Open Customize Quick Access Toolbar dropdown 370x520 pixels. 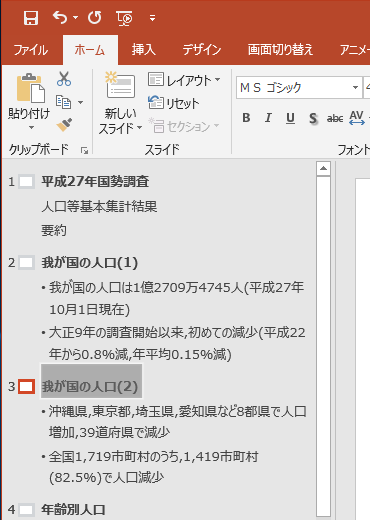pyautogui.click(x=152, y=18)
